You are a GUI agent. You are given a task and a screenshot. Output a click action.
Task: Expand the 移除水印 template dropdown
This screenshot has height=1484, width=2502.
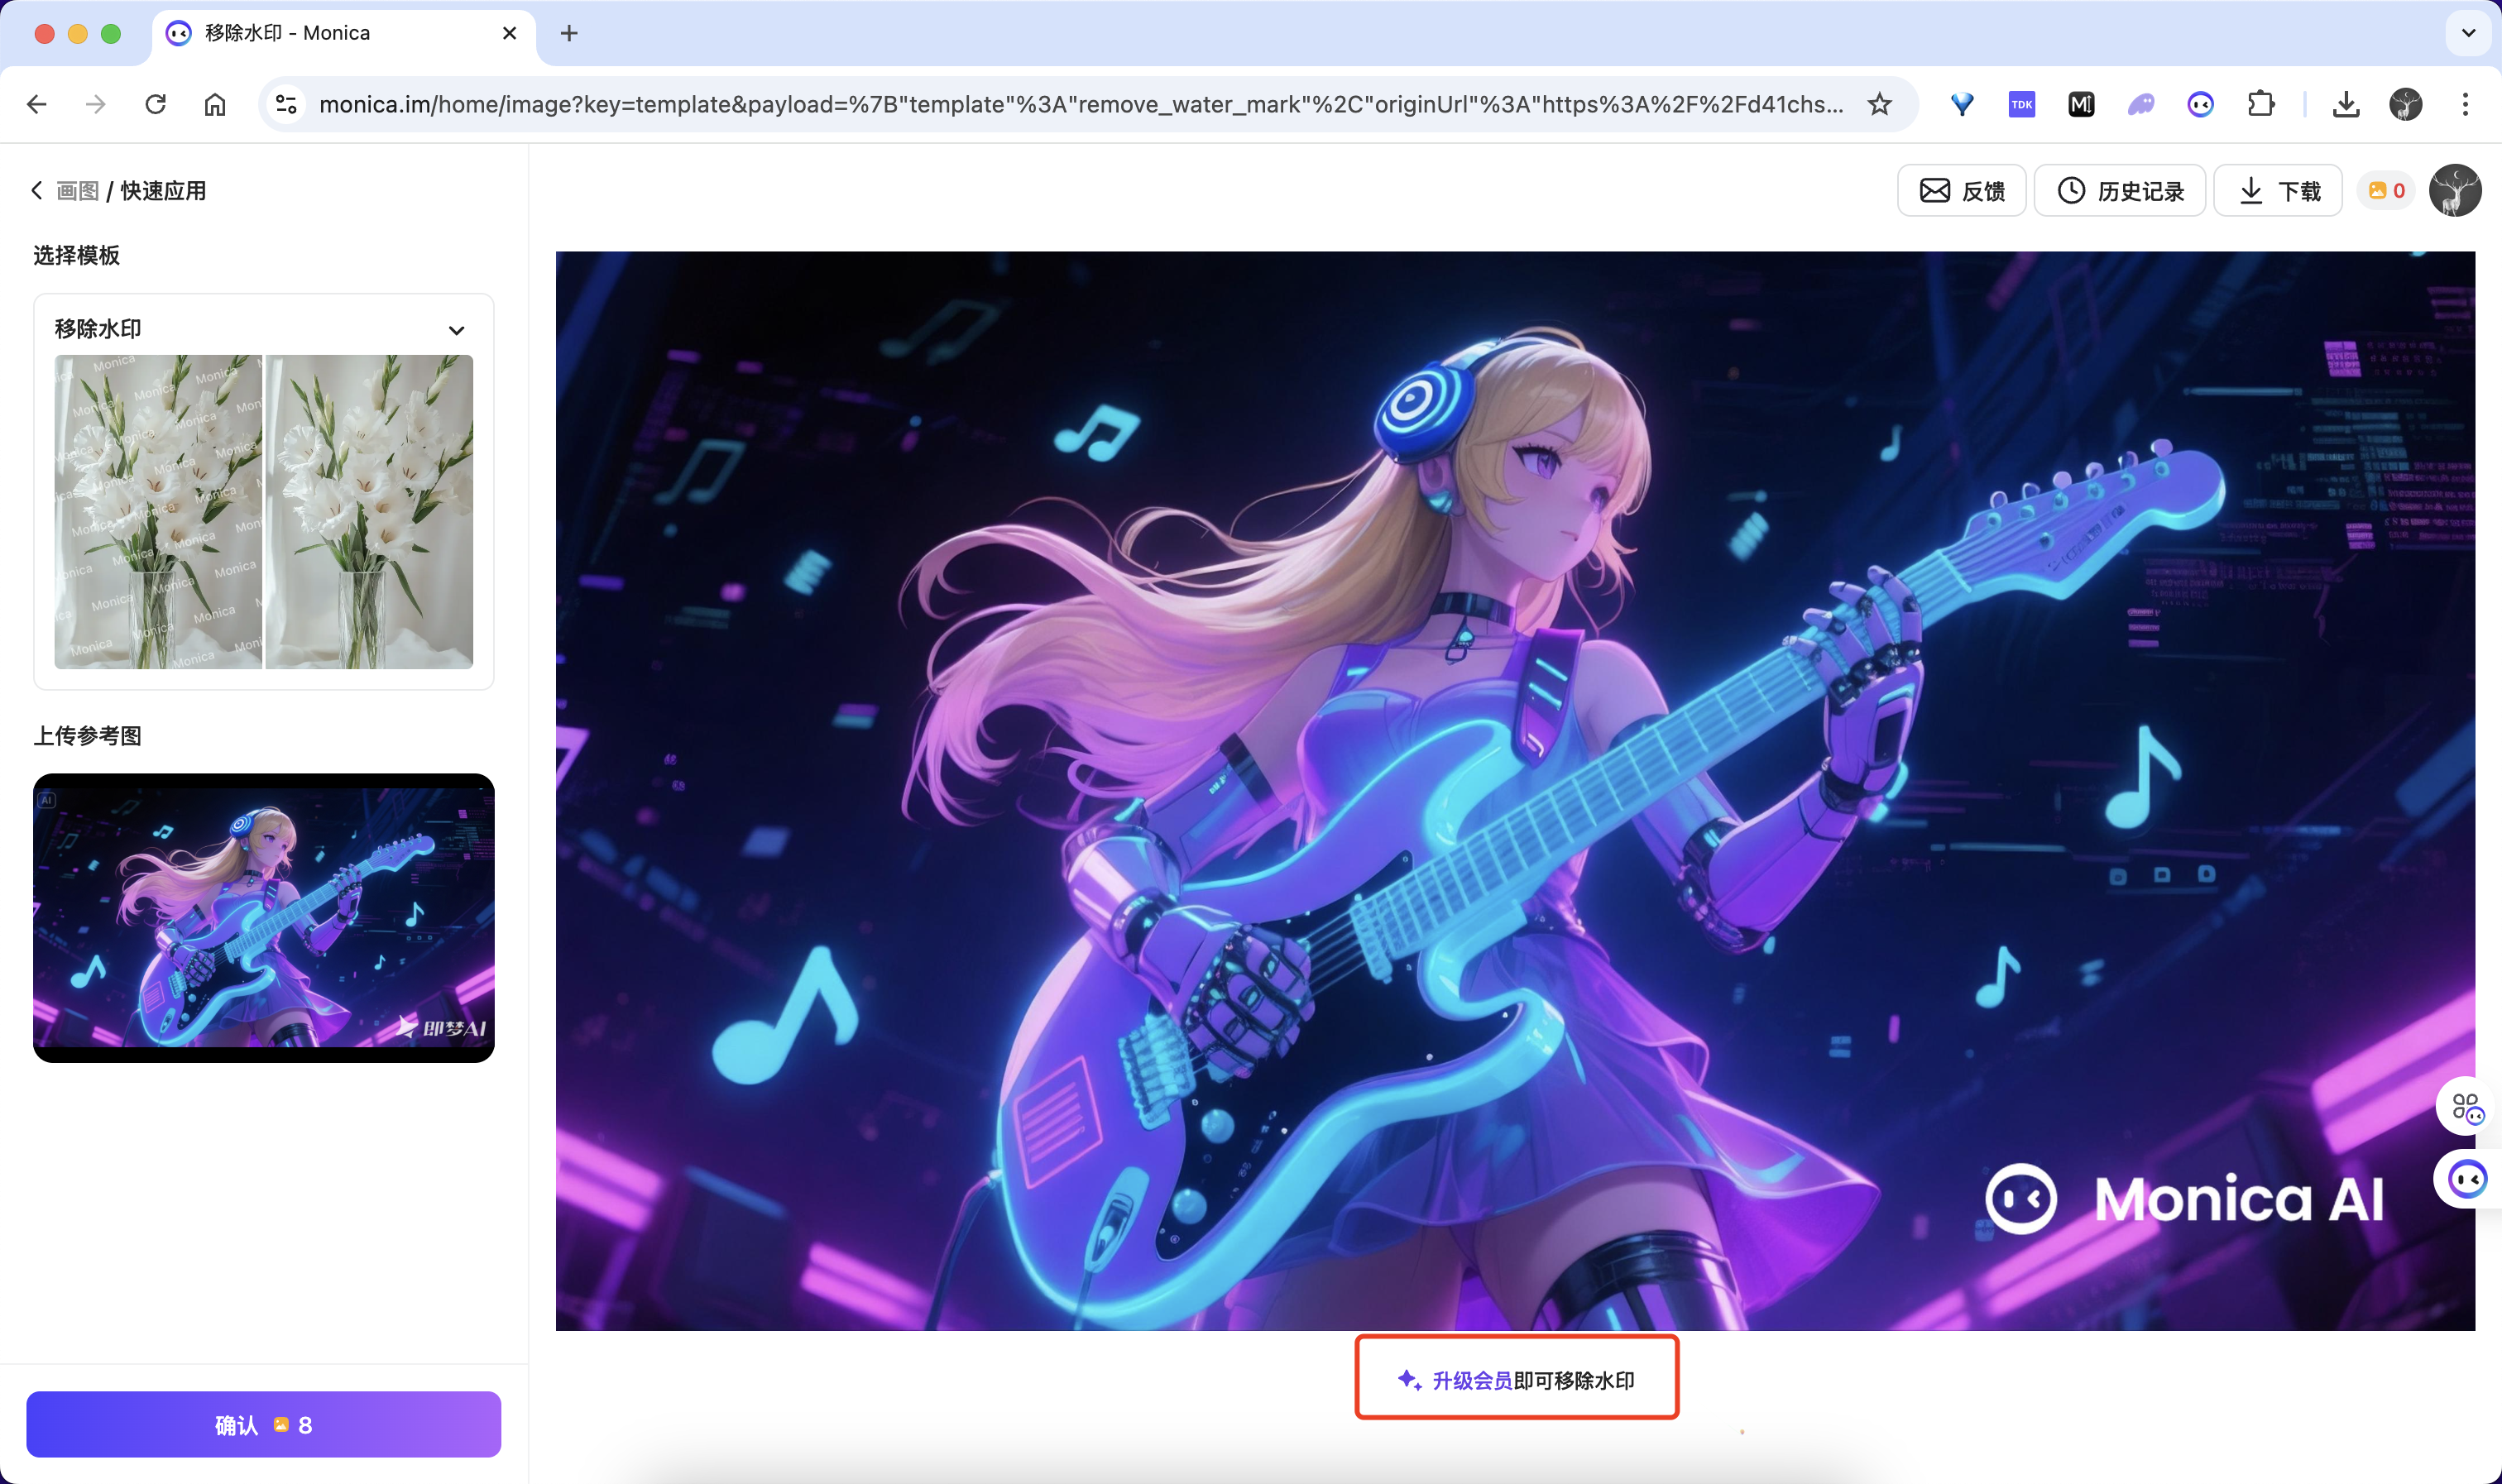(456, 330)
